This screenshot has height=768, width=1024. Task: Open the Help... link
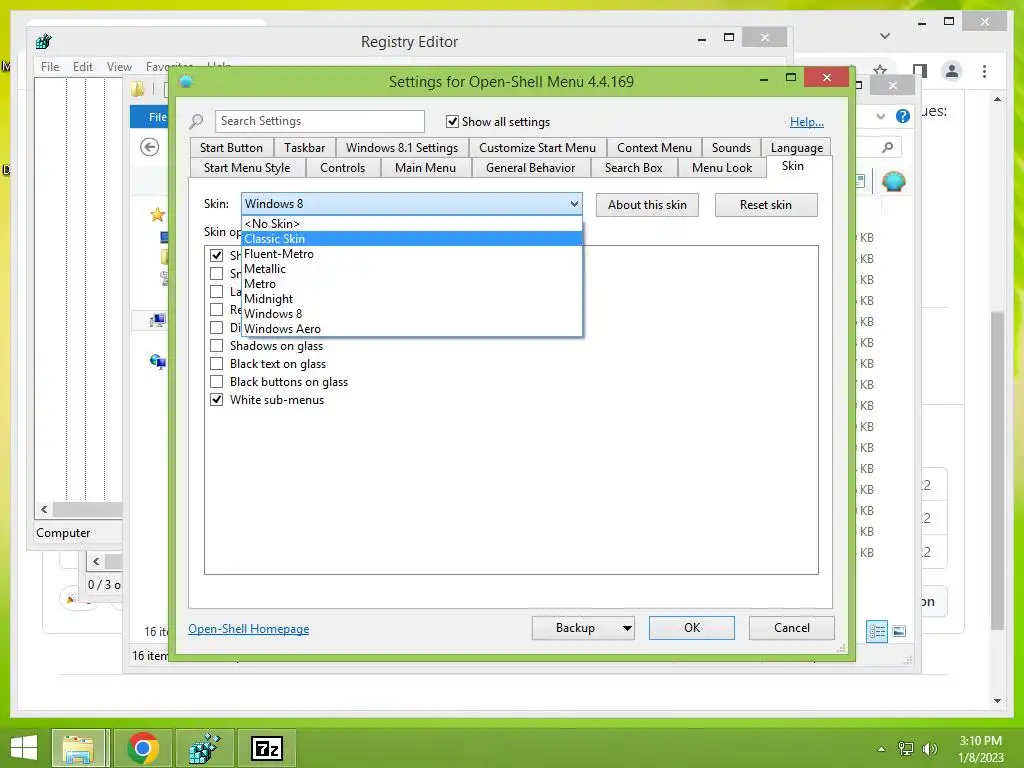coord(807,121)
